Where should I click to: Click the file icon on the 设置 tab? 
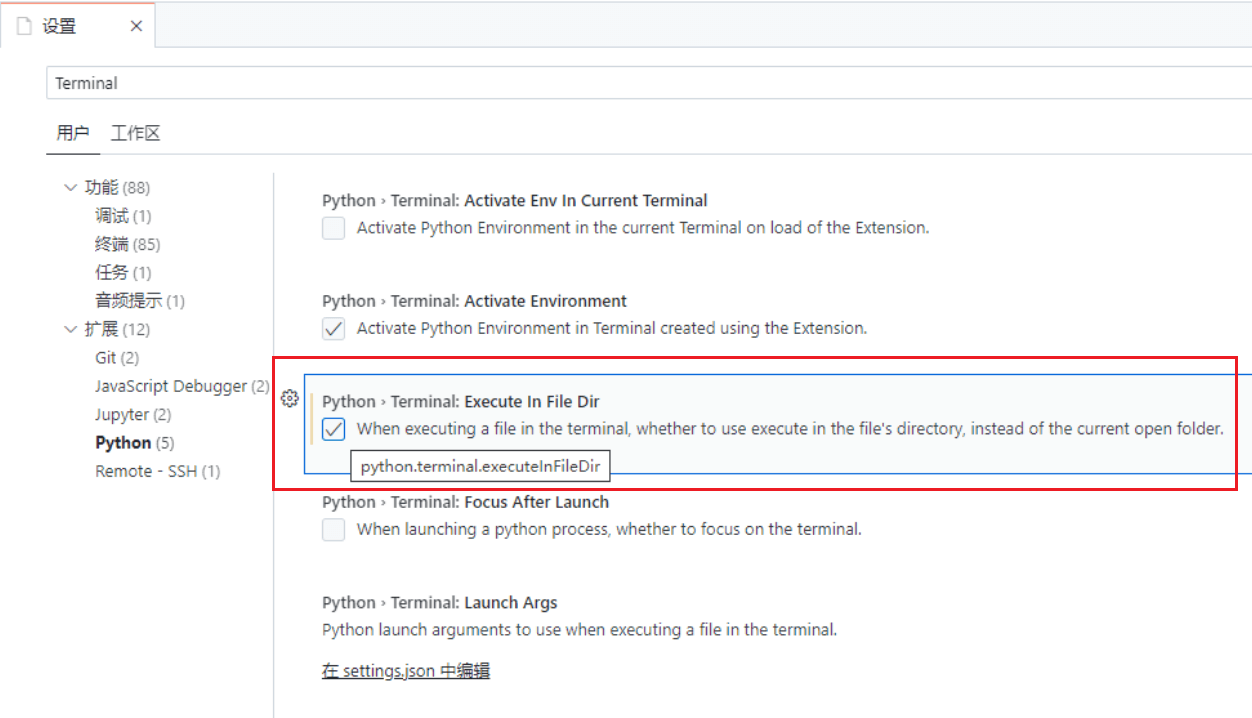point(24,26)
